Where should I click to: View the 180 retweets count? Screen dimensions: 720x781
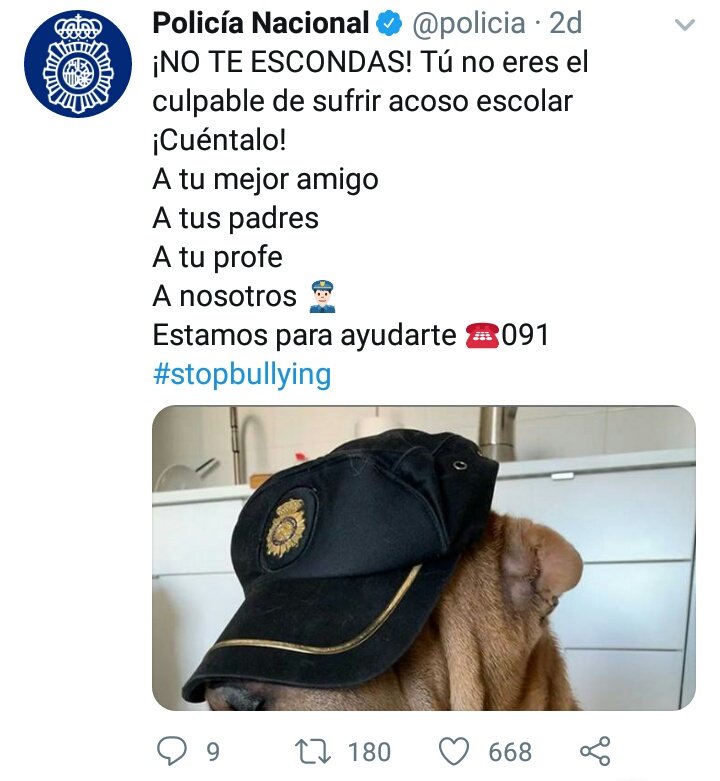coord(369,752)
